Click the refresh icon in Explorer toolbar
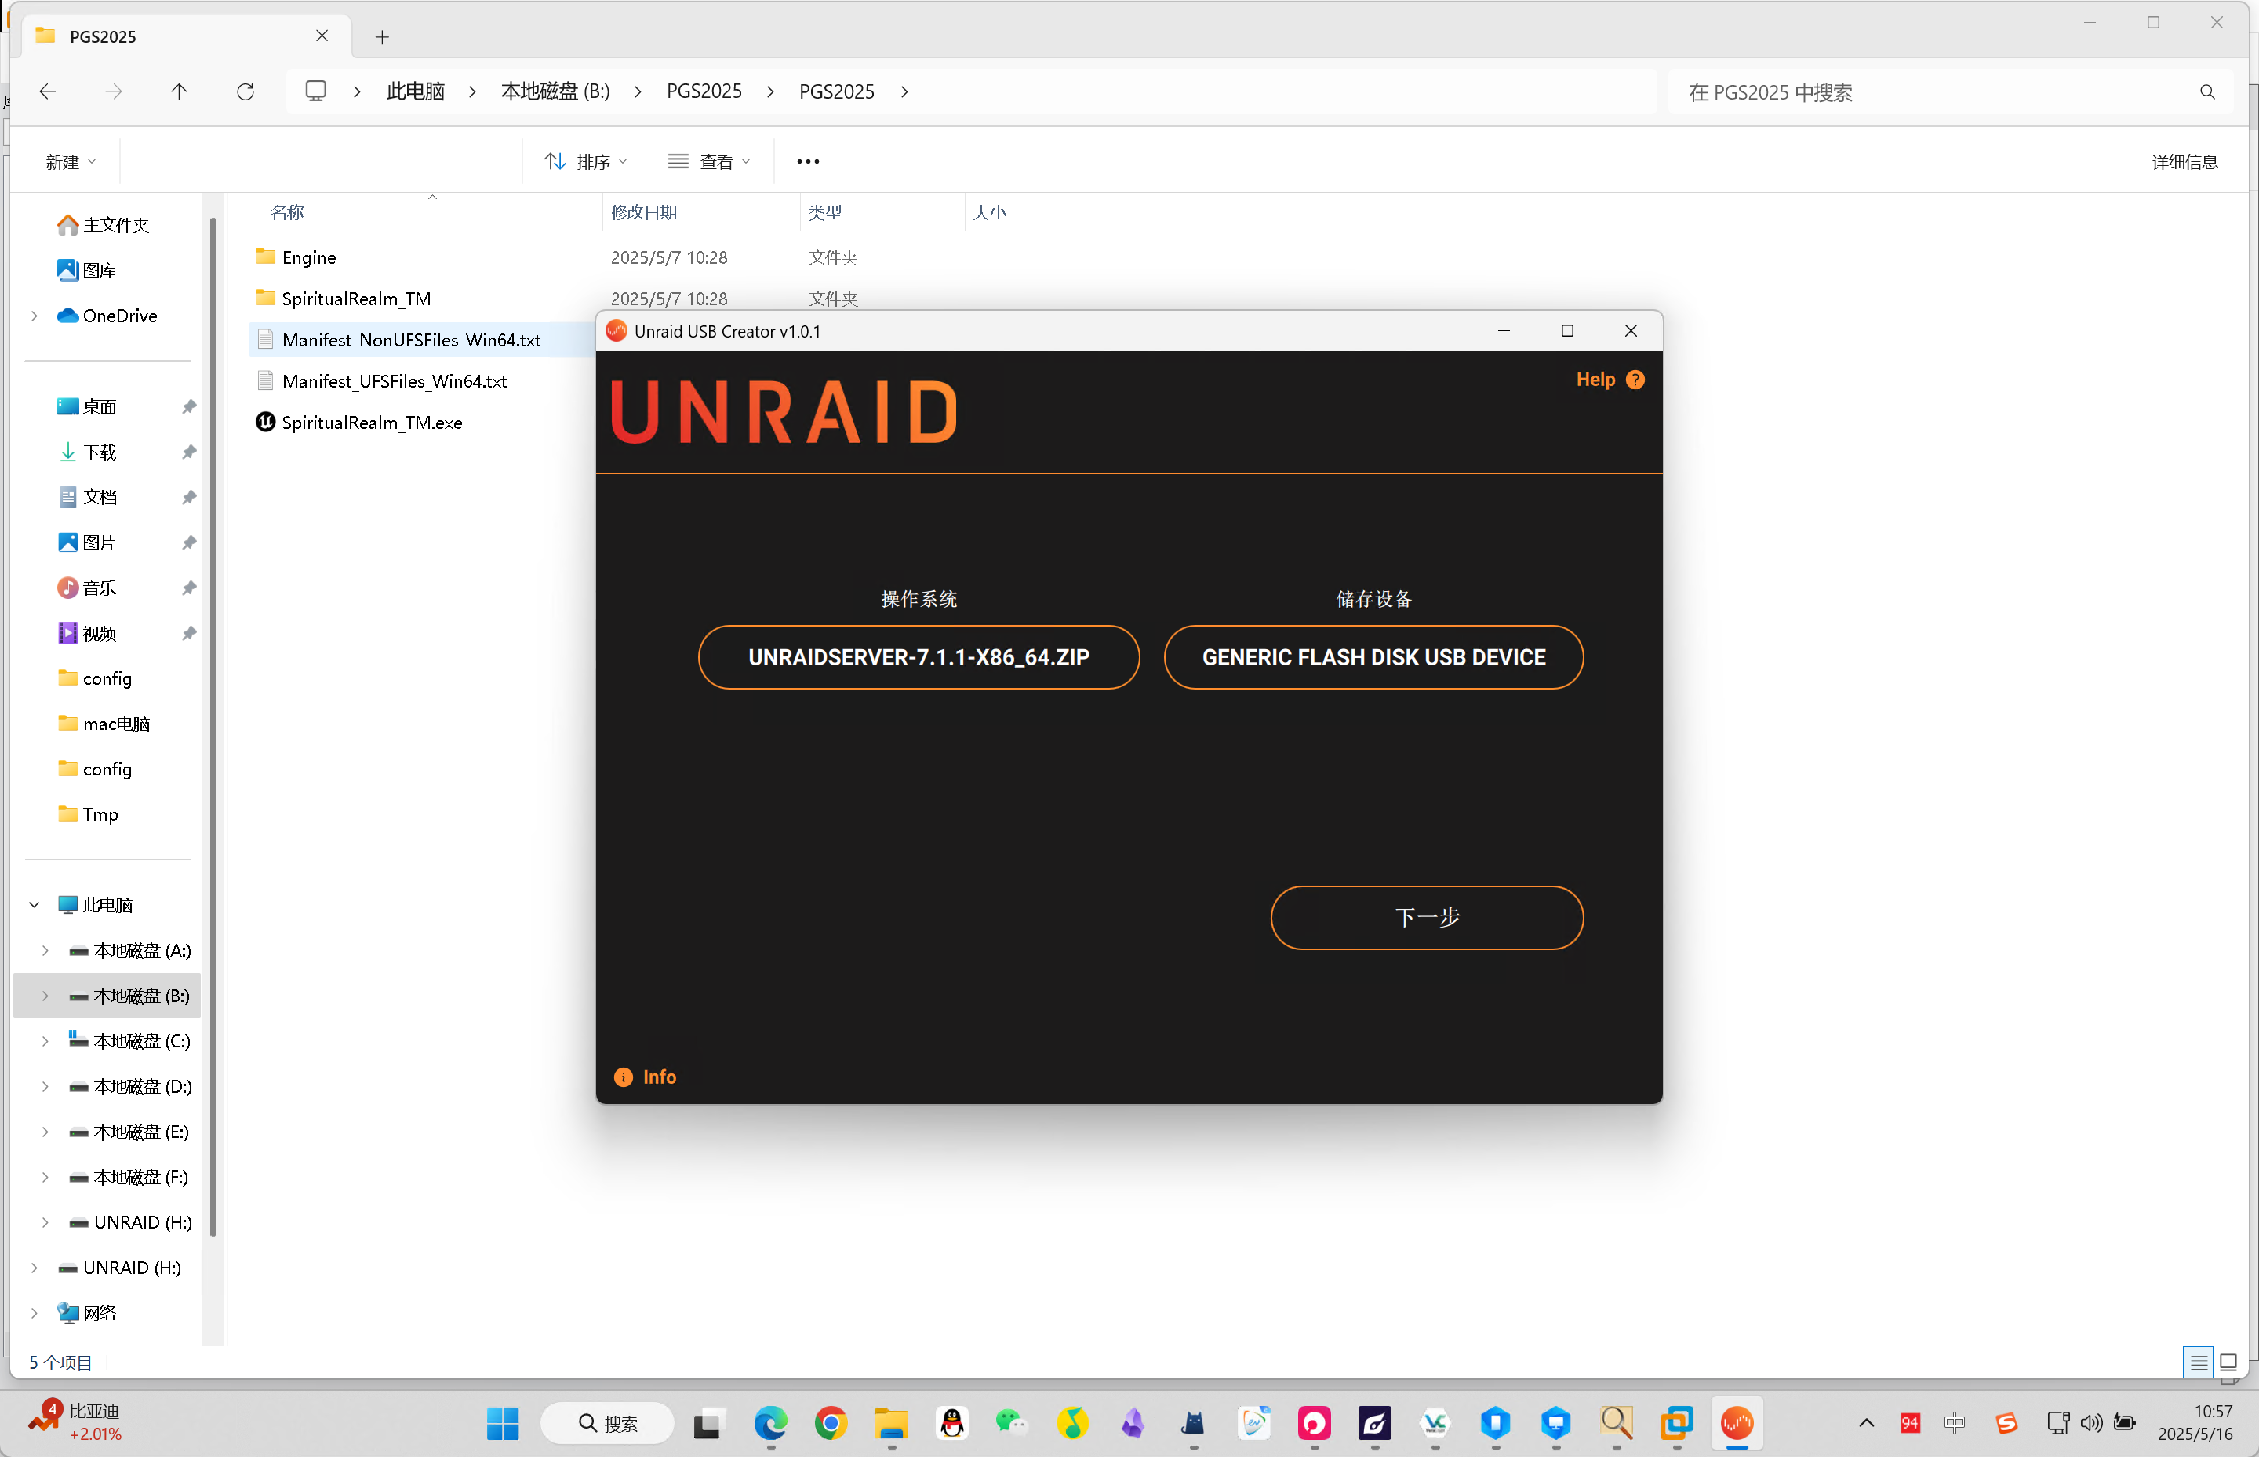Image resolution: width=2259 pixels, height=1457 pixels. coord(245,92)
